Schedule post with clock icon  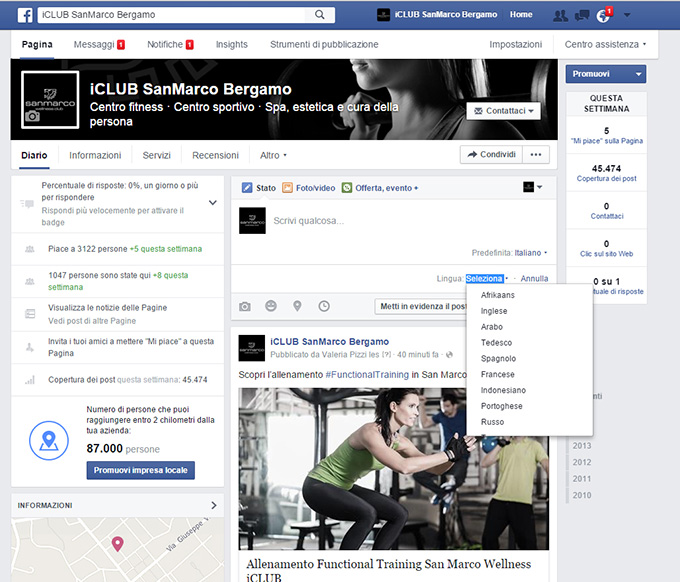324,306
